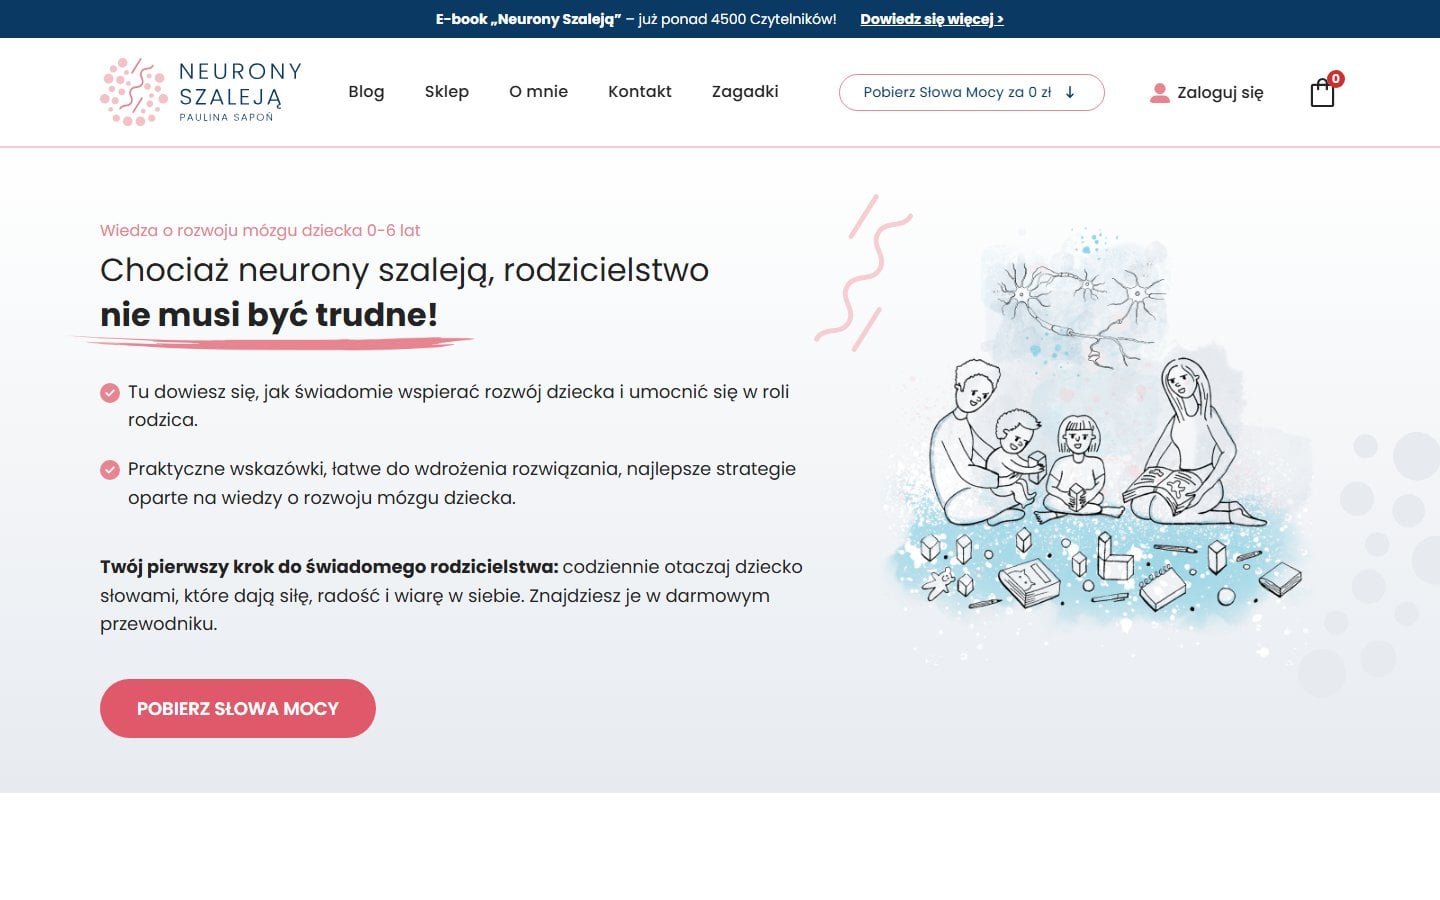Click the pink checkmark beside the first bullet
Image resolution: width=1440 pixels, height=900 pixels.
tap(109, 393)
